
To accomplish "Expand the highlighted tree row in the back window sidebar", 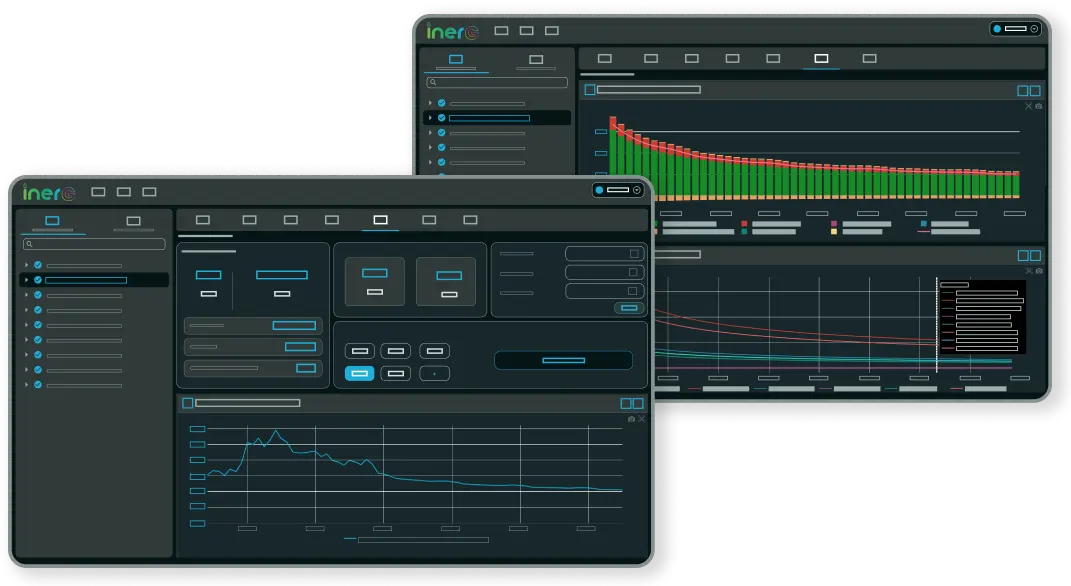I will [431, 118].
